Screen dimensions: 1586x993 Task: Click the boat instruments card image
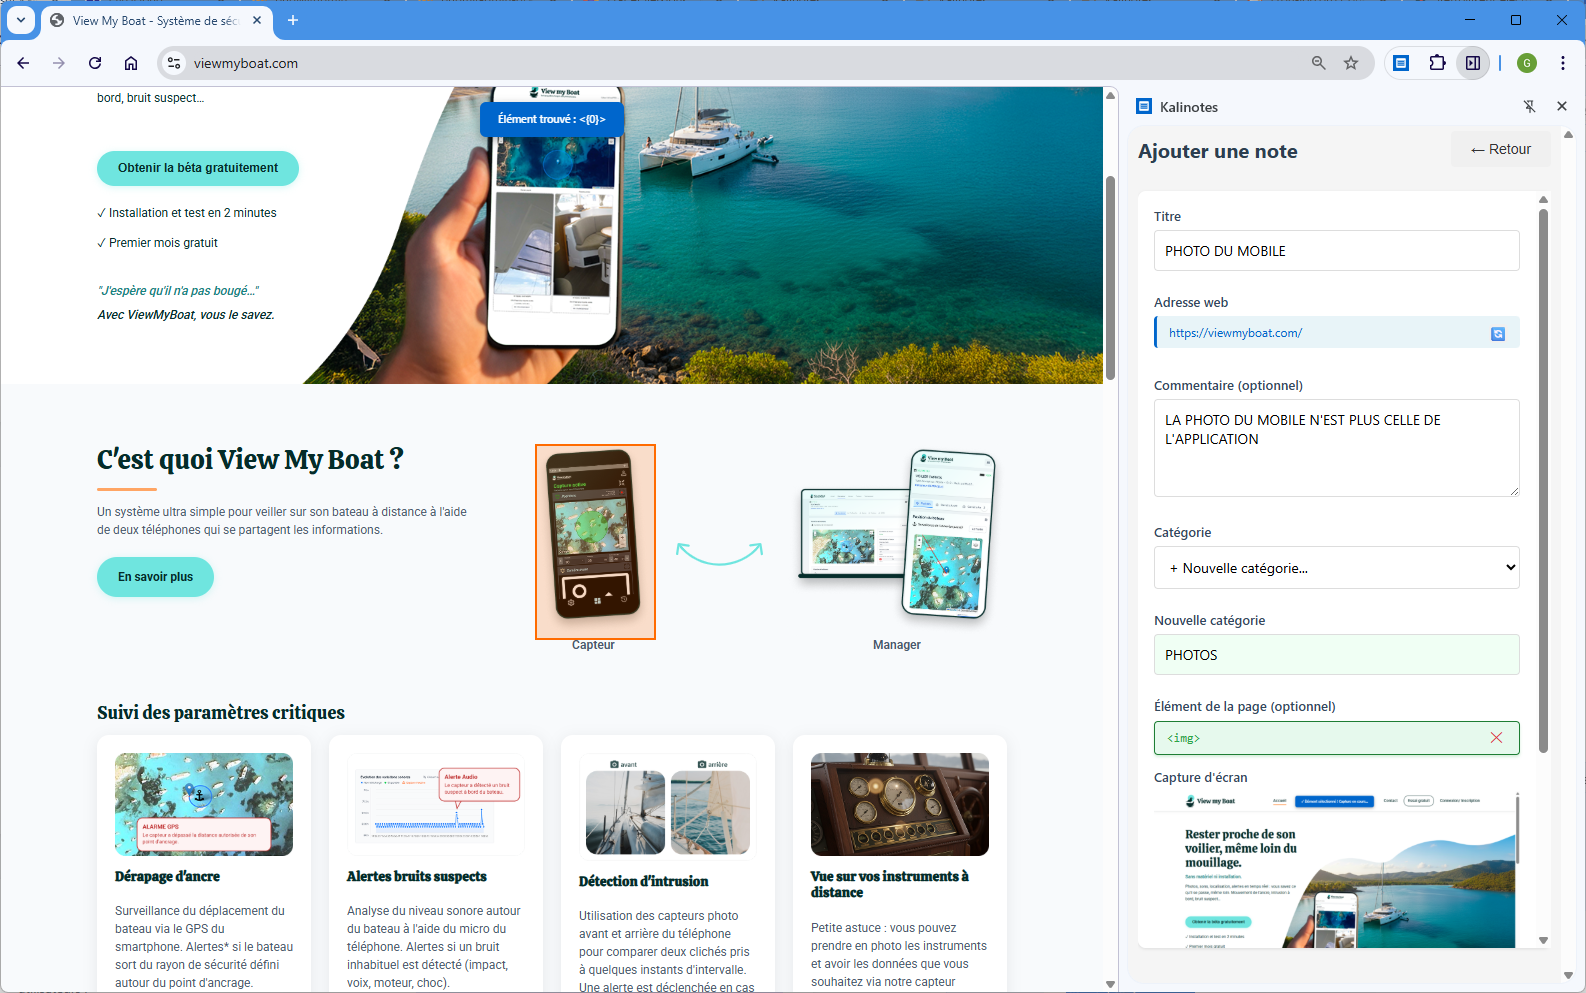point(900,804)
